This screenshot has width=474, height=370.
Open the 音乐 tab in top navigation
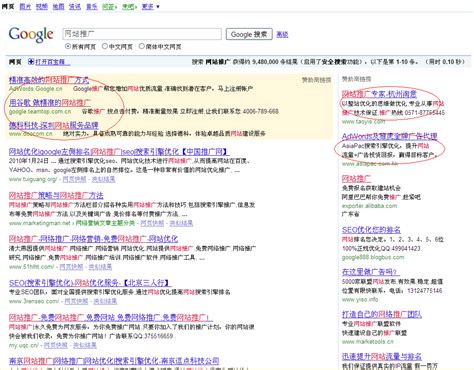[92, 6]
